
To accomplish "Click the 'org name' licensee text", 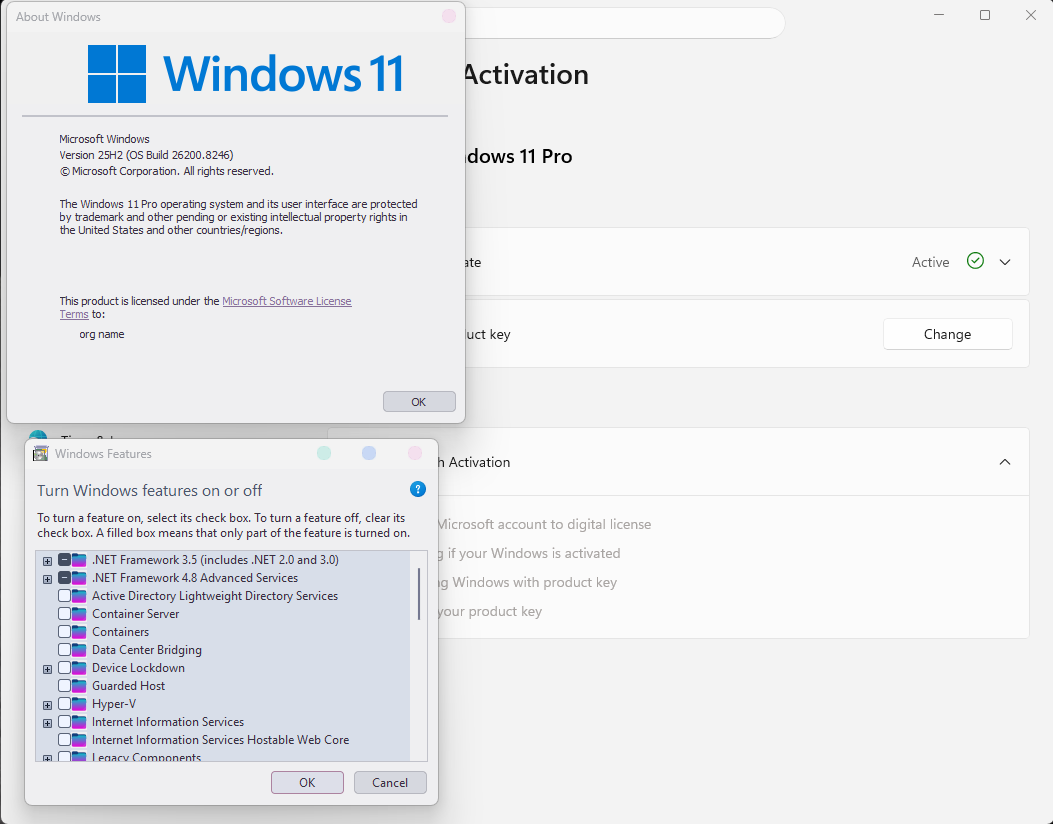I will tap(101, 334).
